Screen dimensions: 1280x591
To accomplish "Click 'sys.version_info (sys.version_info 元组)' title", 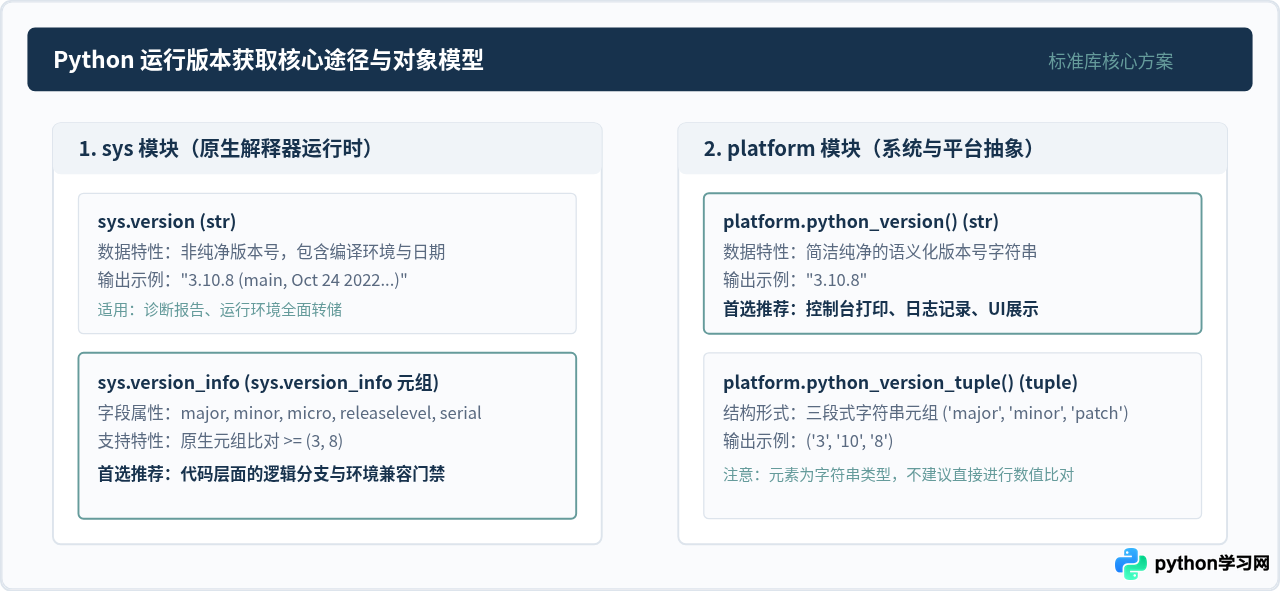I will tap(268, 383).
